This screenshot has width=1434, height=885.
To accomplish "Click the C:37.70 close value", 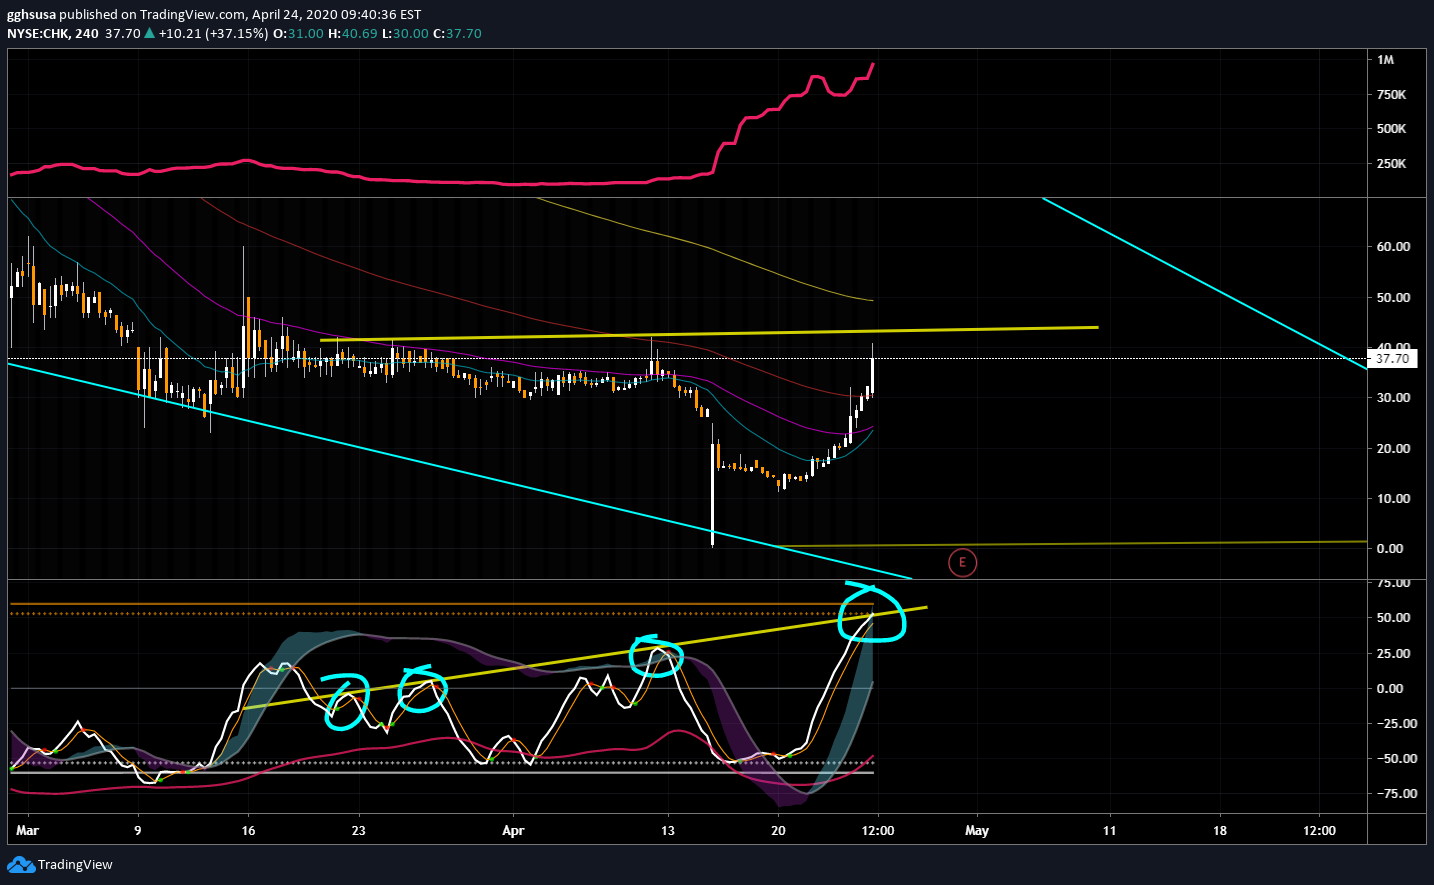I will [457, 33].
